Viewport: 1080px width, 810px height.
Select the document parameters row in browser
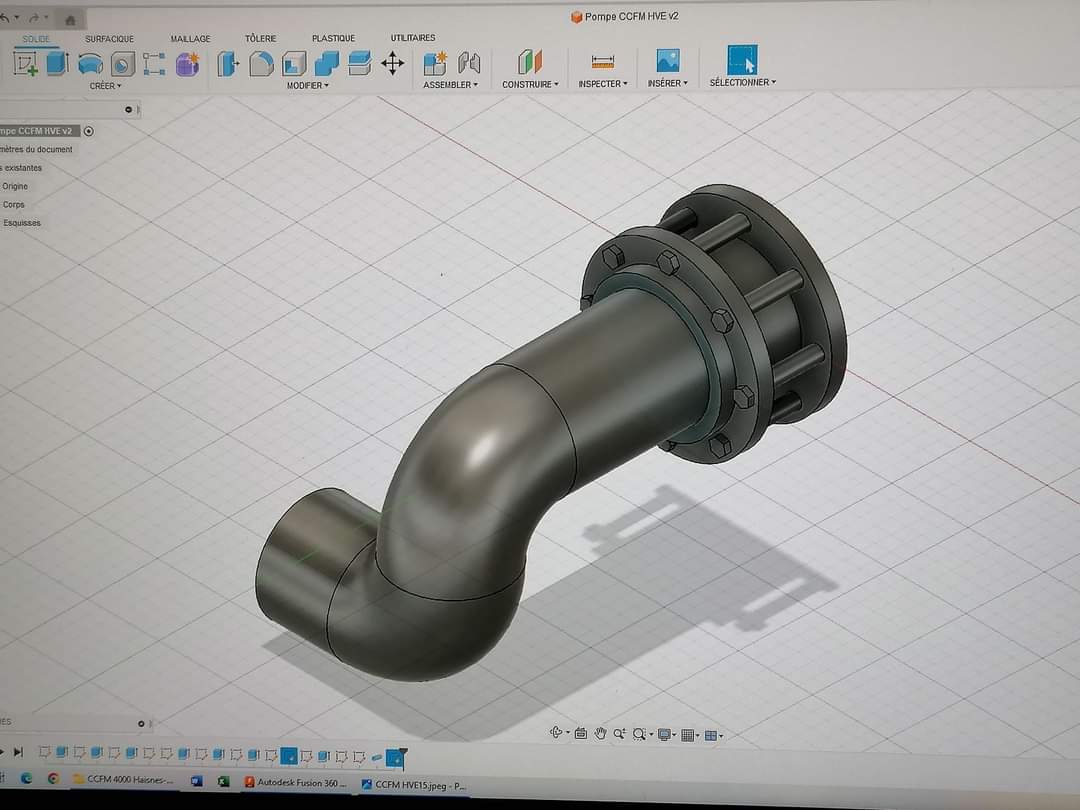point(37,149)
